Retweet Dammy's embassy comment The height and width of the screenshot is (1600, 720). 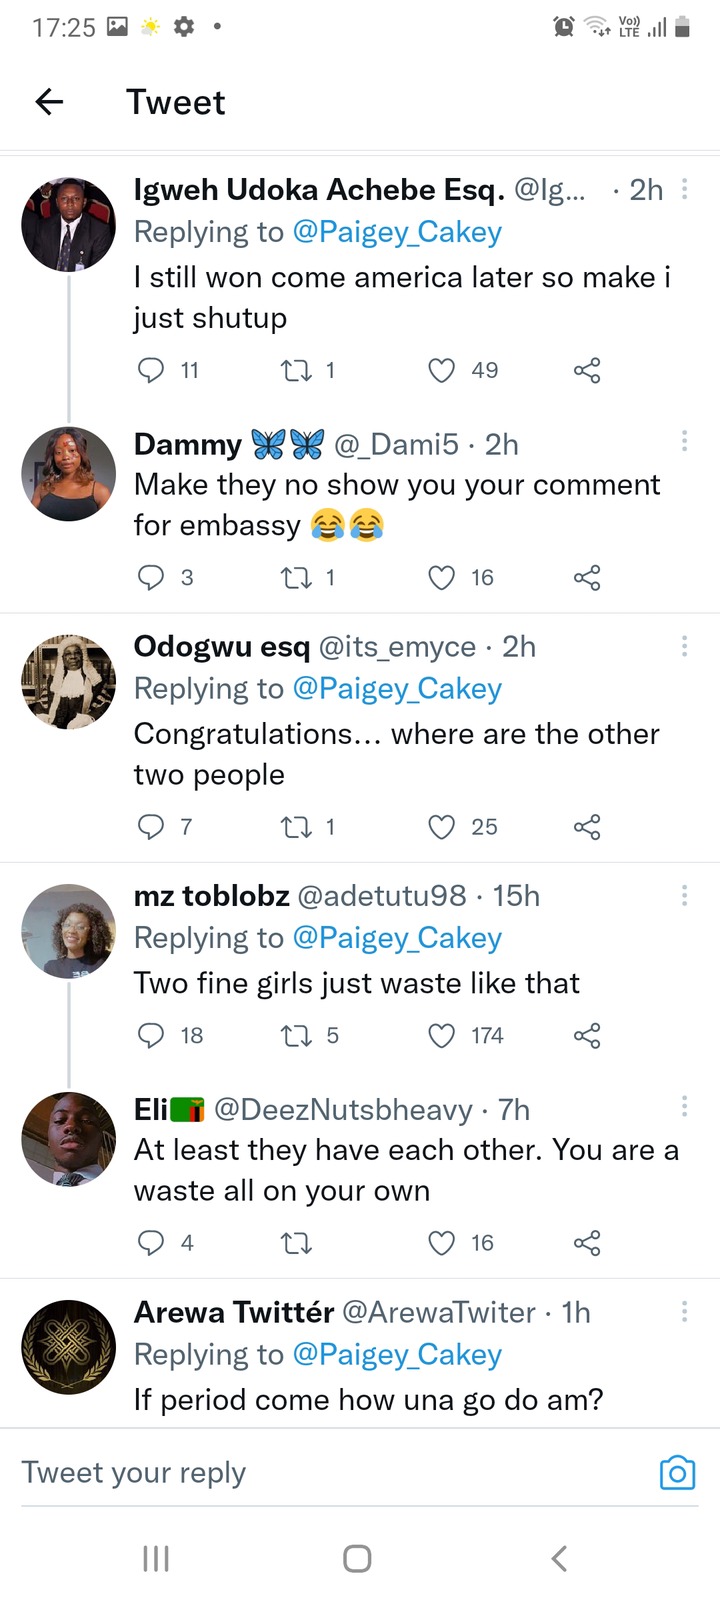[x=296, y=578]
